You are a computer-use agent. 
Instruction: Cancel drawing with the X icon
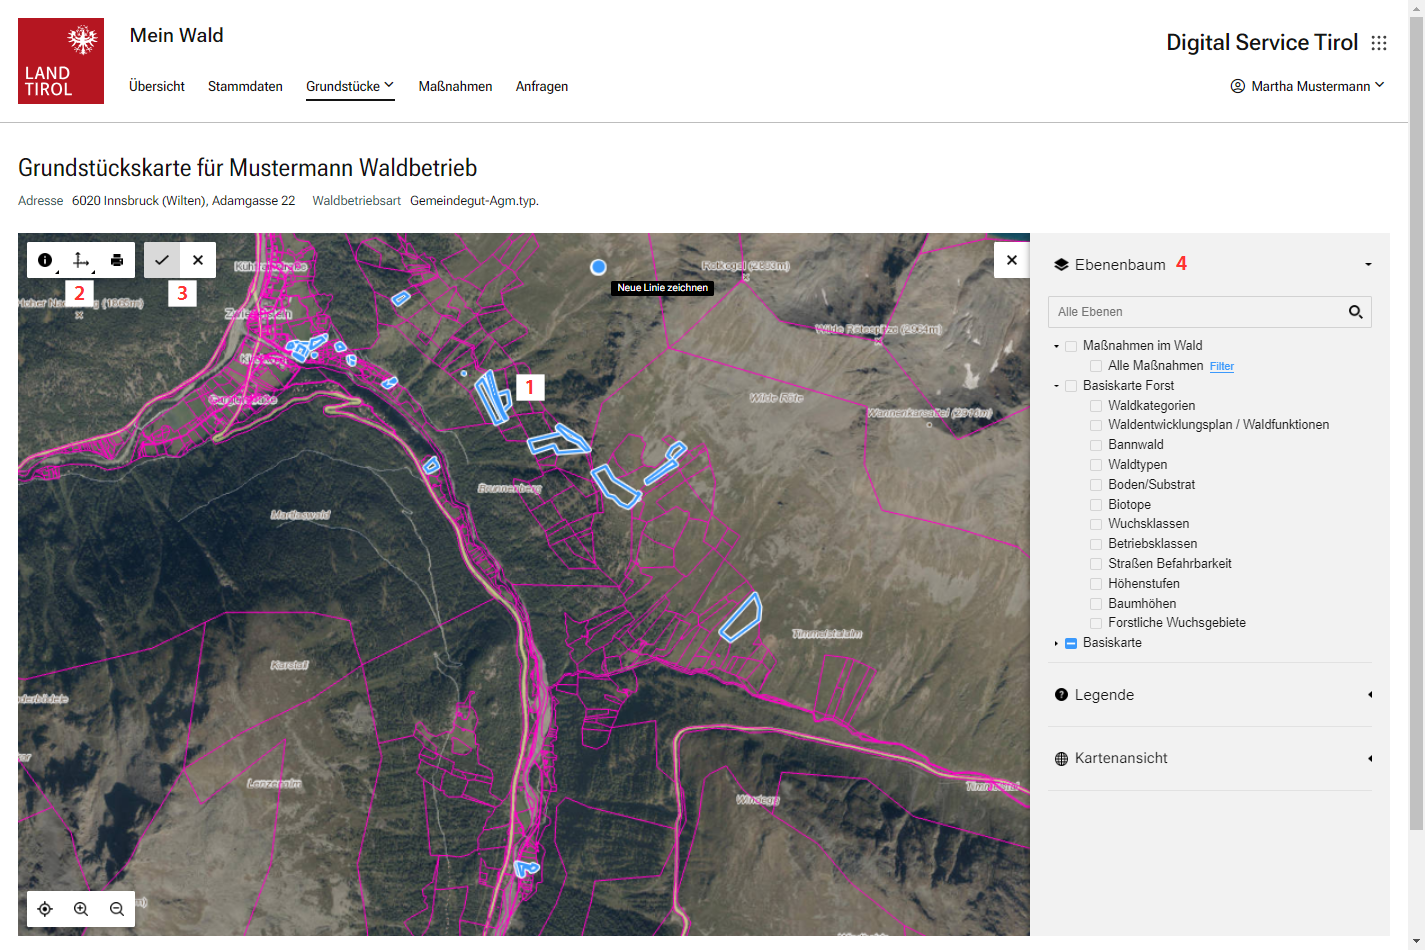tap(198, 260)
